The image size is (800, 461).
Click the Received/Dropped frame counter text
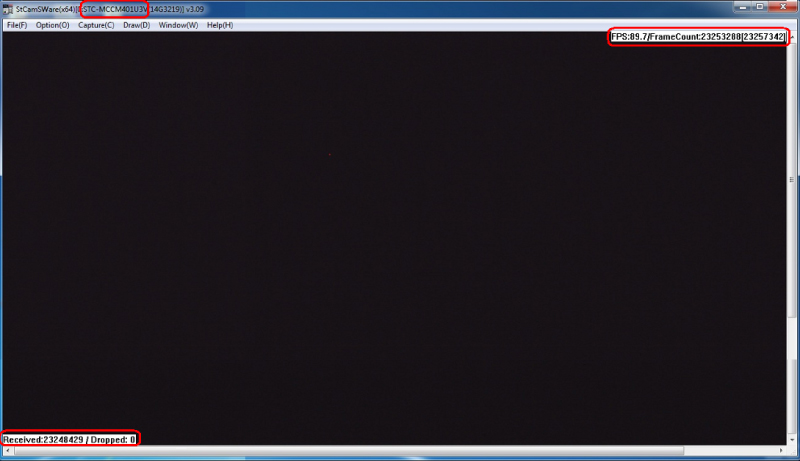[x=70, y=438]
